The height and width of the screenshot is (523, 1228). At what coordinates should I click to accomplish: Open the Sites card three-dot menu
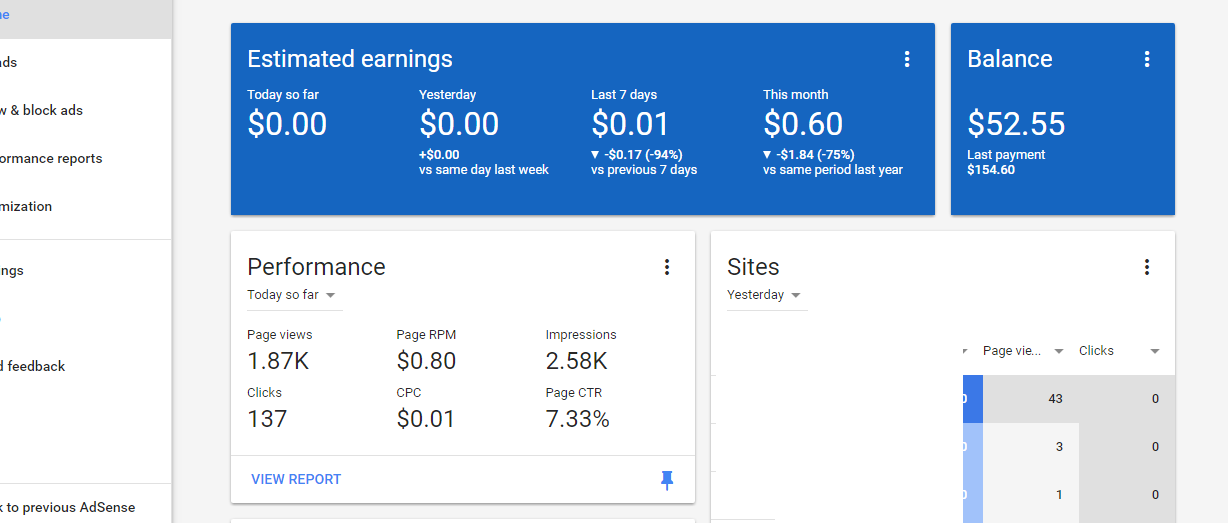[1147, 267]
